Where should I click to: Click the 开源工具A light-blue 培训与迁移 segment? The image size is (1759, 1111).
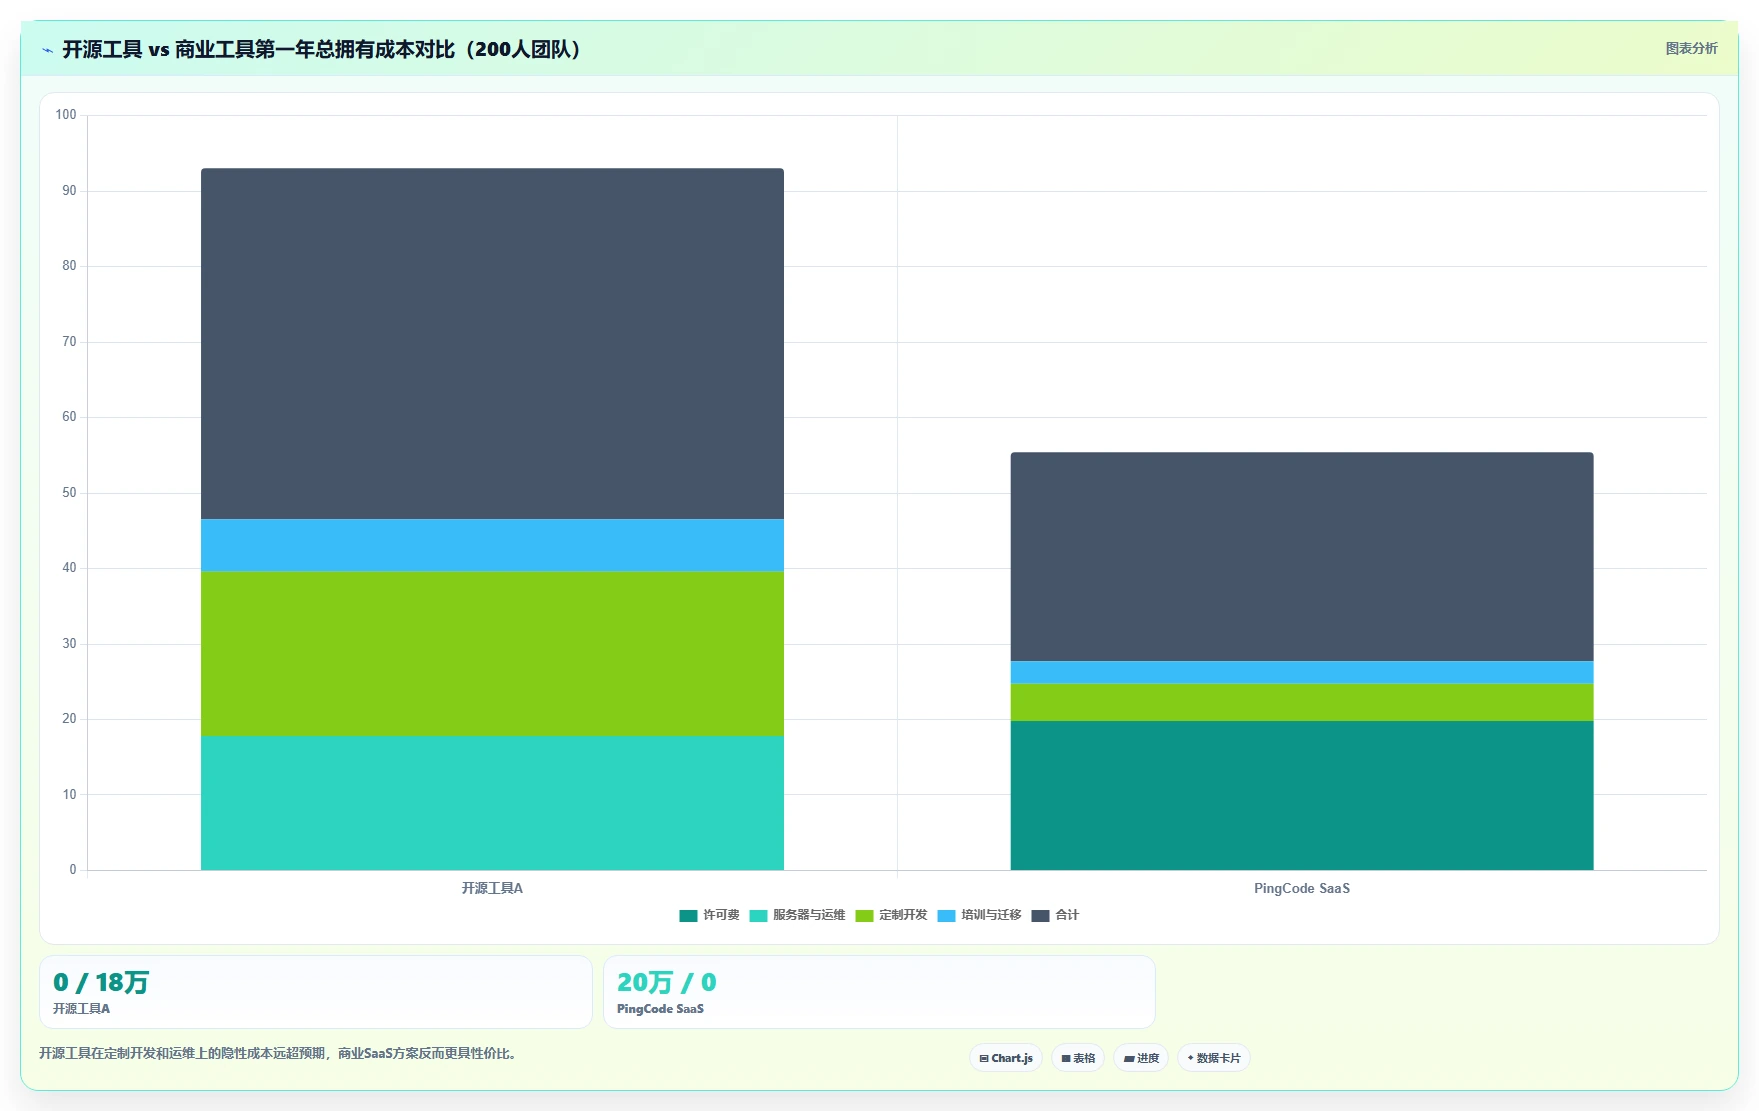pos(492,545)
